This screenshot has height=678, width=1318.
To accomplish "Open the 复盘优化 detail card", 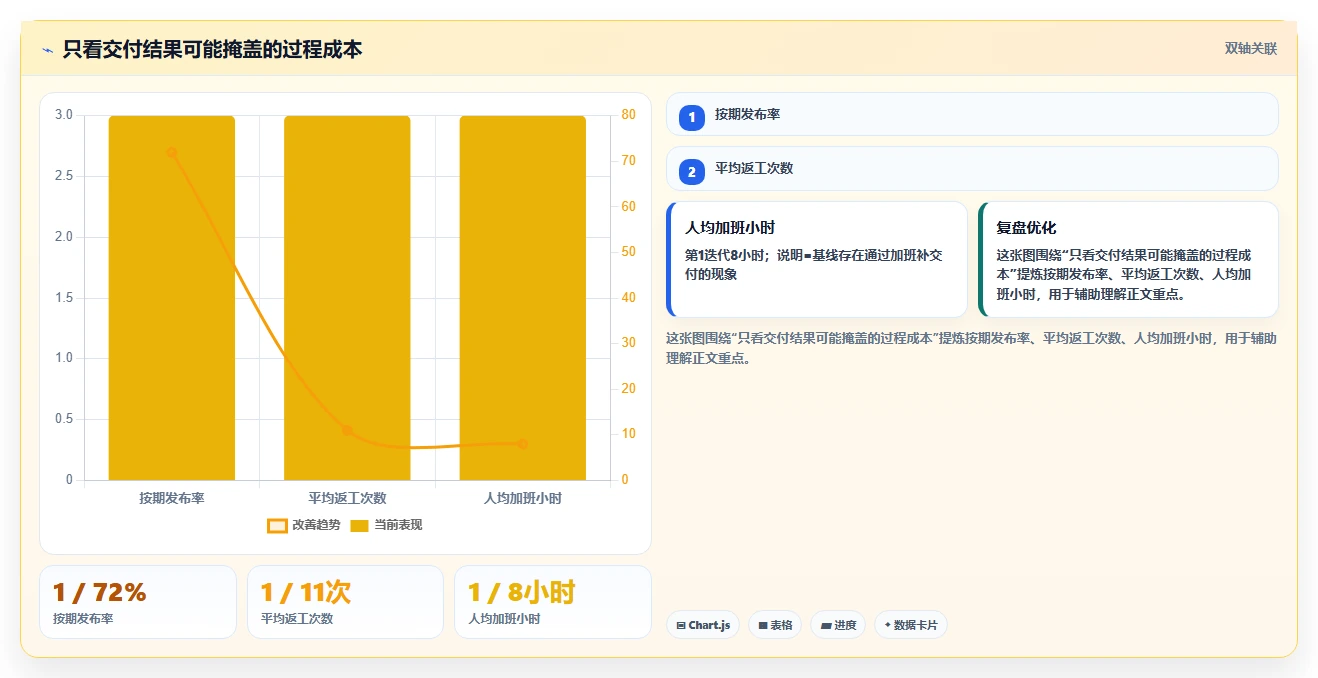I will [x=1128, y=259].
